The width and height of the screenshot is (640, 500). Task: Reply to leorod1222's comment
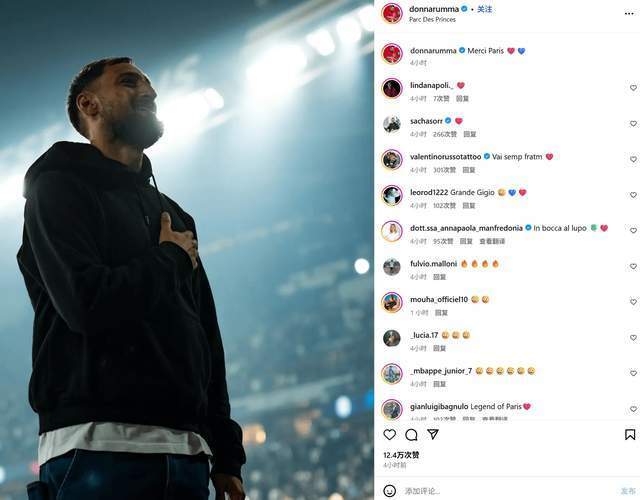pos(469,206)
